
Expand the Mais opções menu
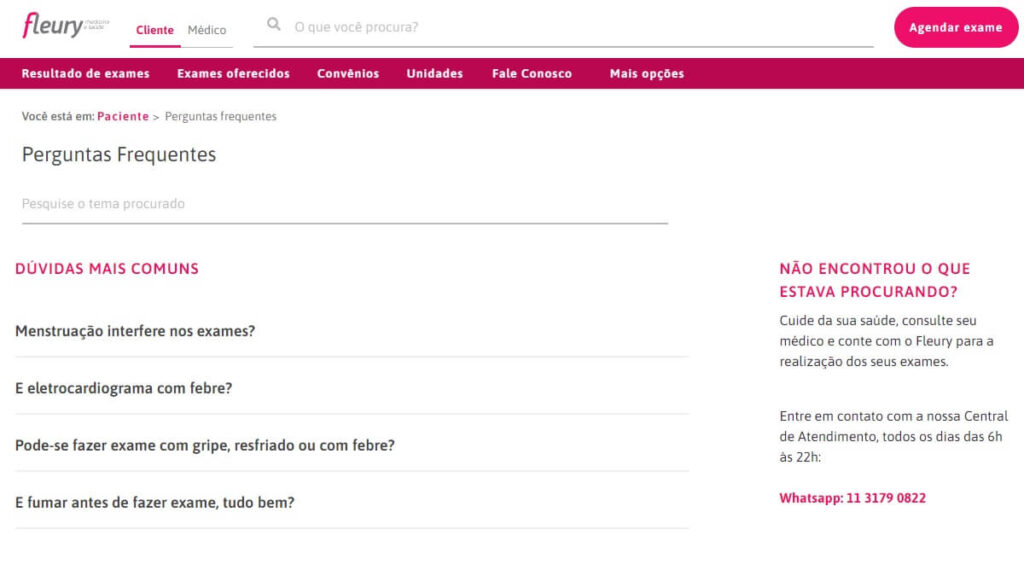(x=647, y=74)
